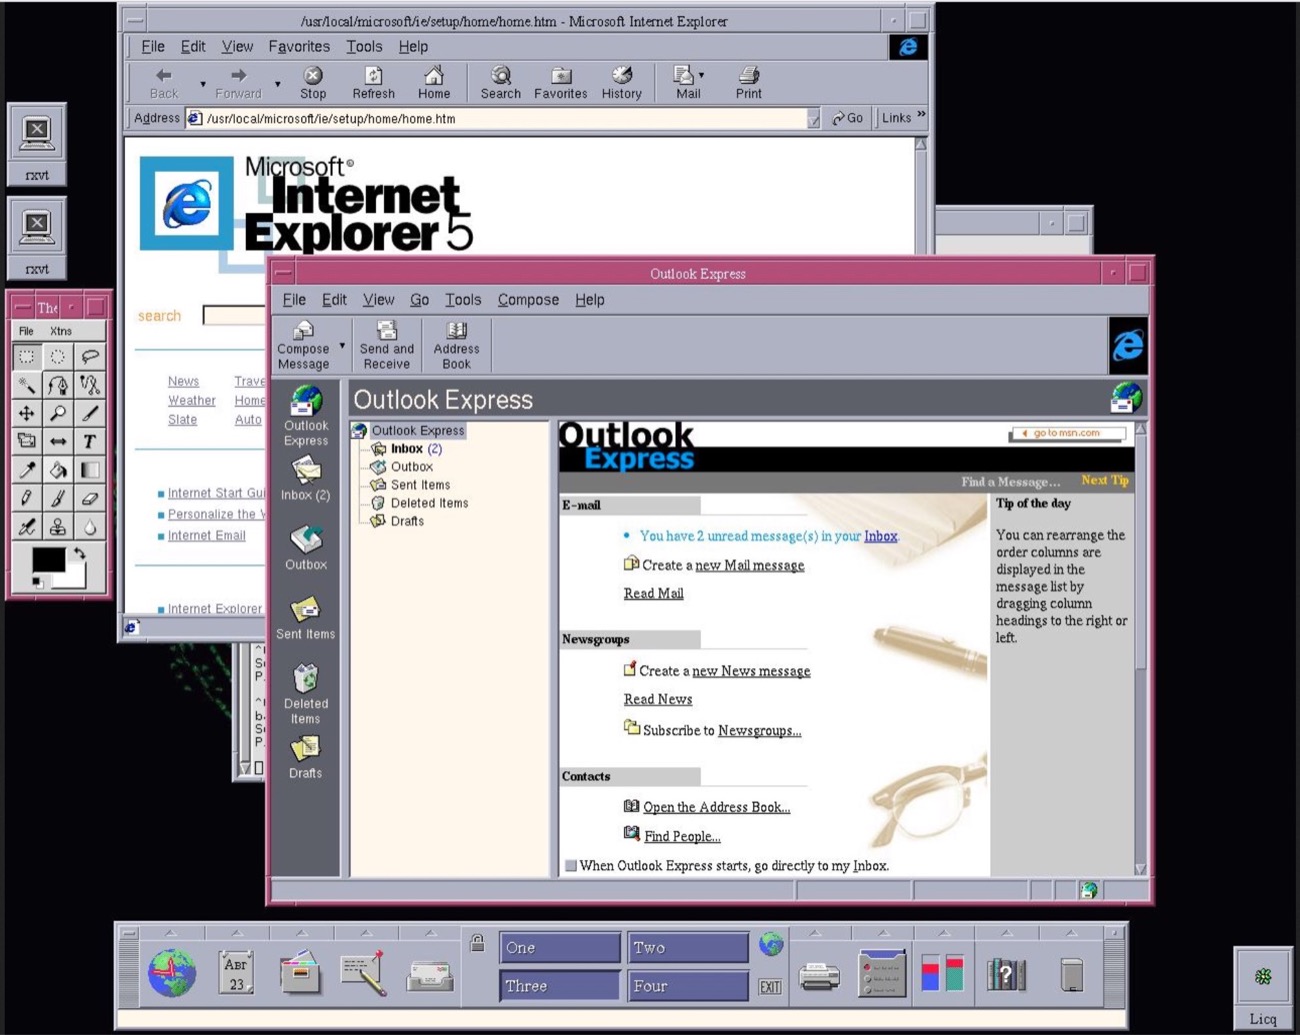Viewport: 1300px width, 1035px height.
Task: Click the scroll-down arrow in Outlook content pane
Action: tap(1140, 869)
